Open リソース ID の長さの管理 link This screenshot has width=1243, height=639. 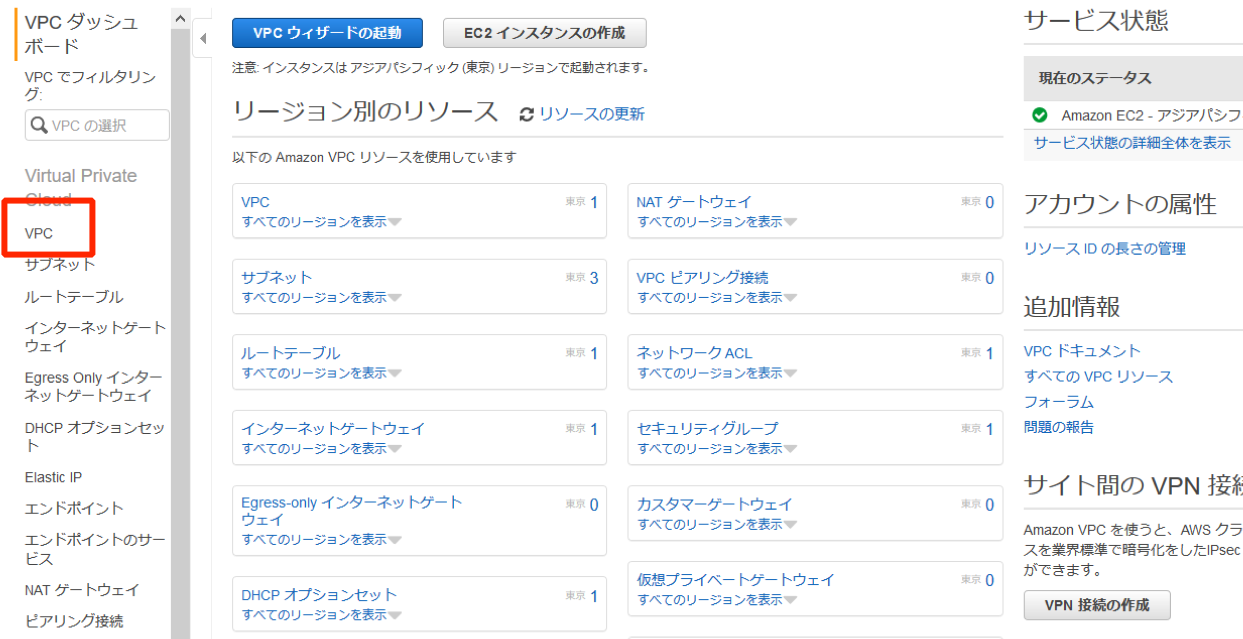[1105, 248]
